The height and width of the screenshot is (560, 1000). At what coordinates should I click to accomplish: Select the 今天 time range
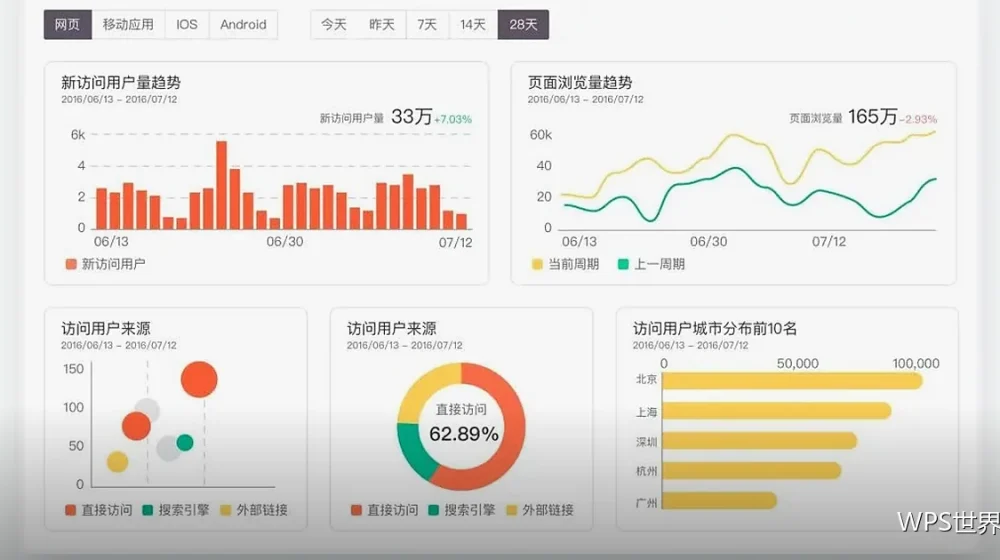(x=334, y=25)
